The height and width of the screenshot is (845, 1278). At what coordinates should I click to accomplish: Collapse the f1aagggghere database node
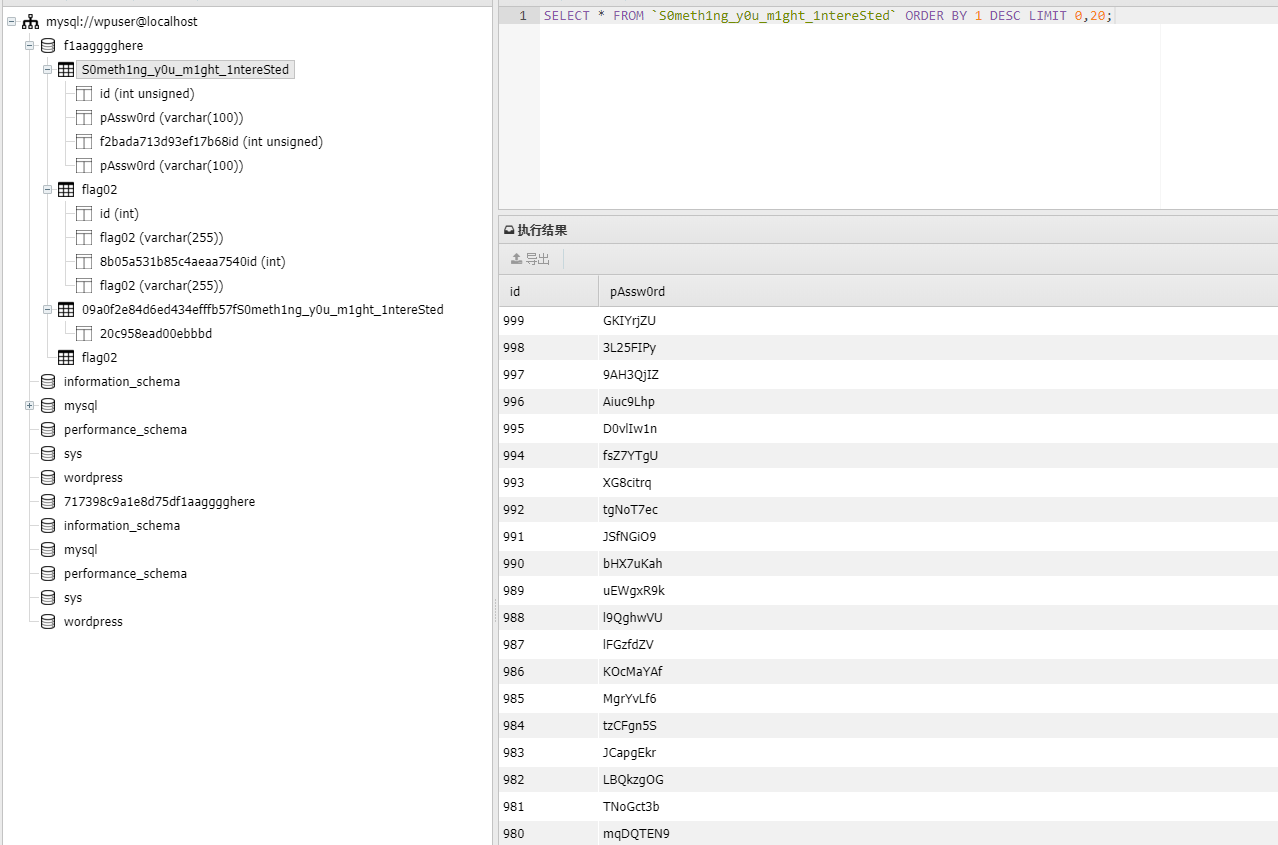(30, 45)
